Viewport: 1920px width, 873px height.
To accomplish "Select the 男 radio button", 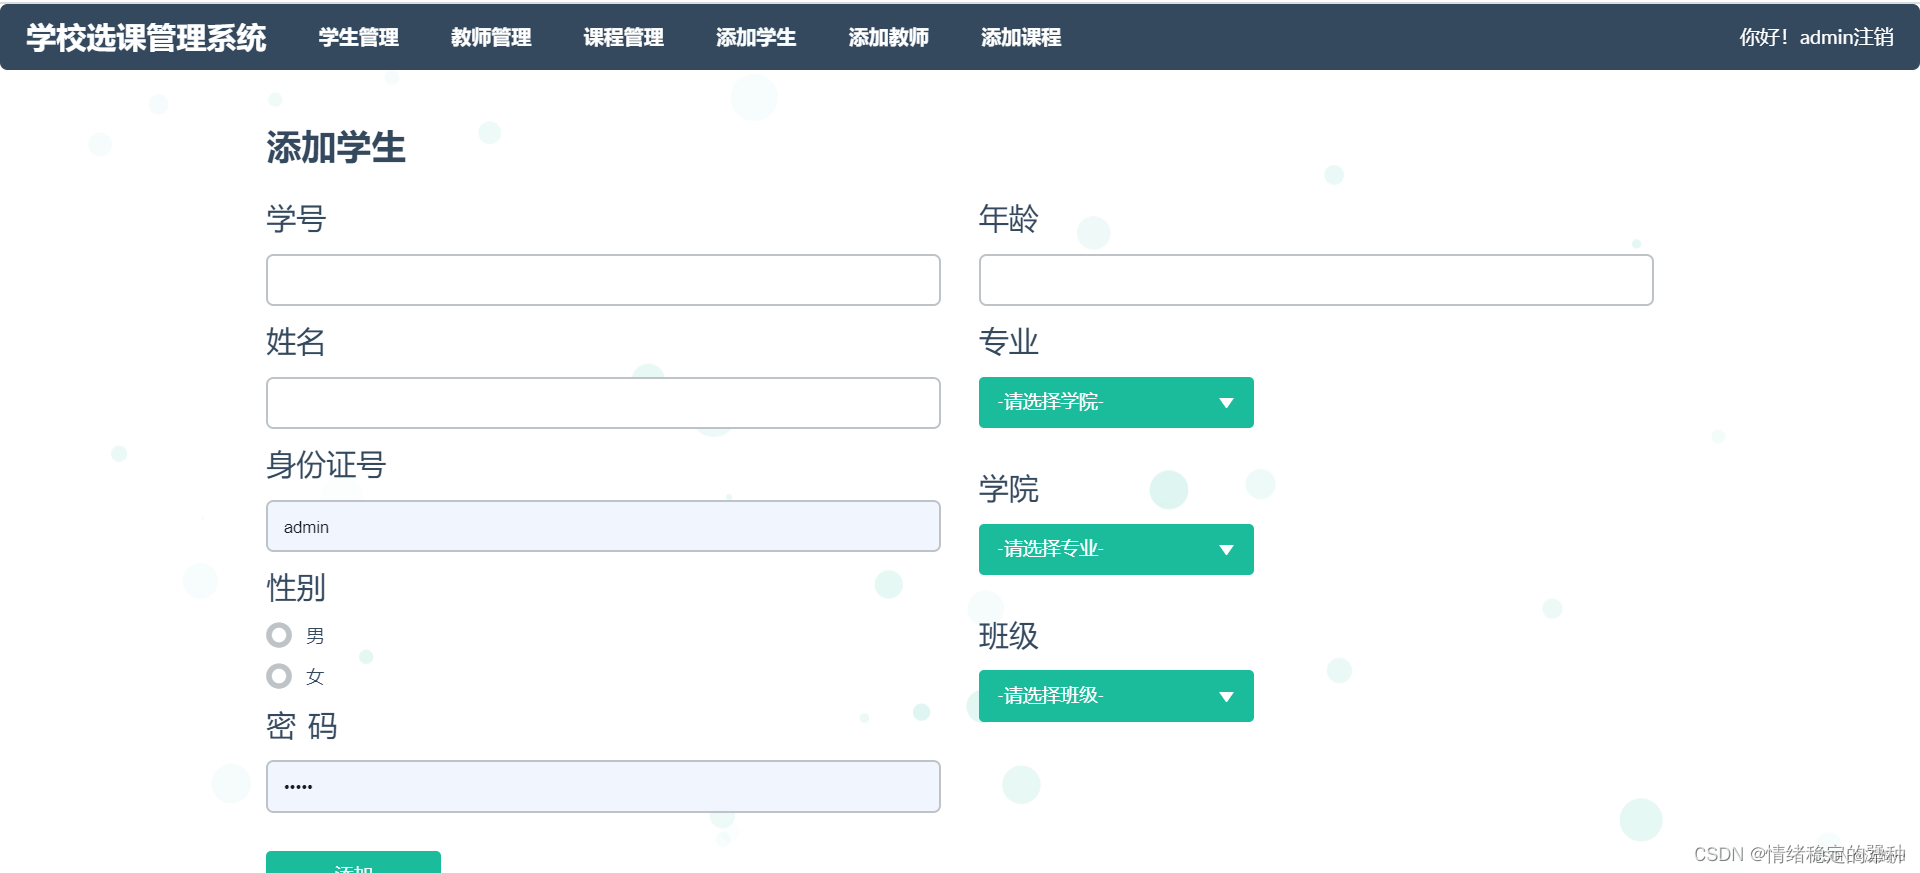I will tap(279, 635).
